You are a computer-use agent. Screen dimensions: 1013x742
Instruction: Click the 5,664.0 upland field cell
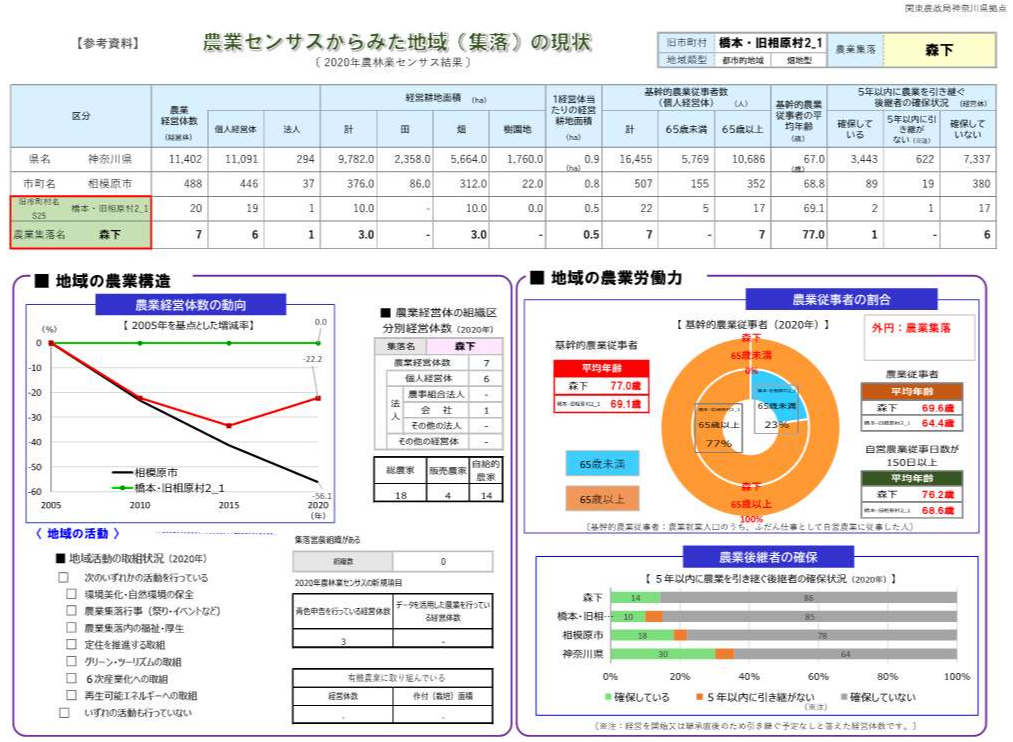click(x=461, y=159)
